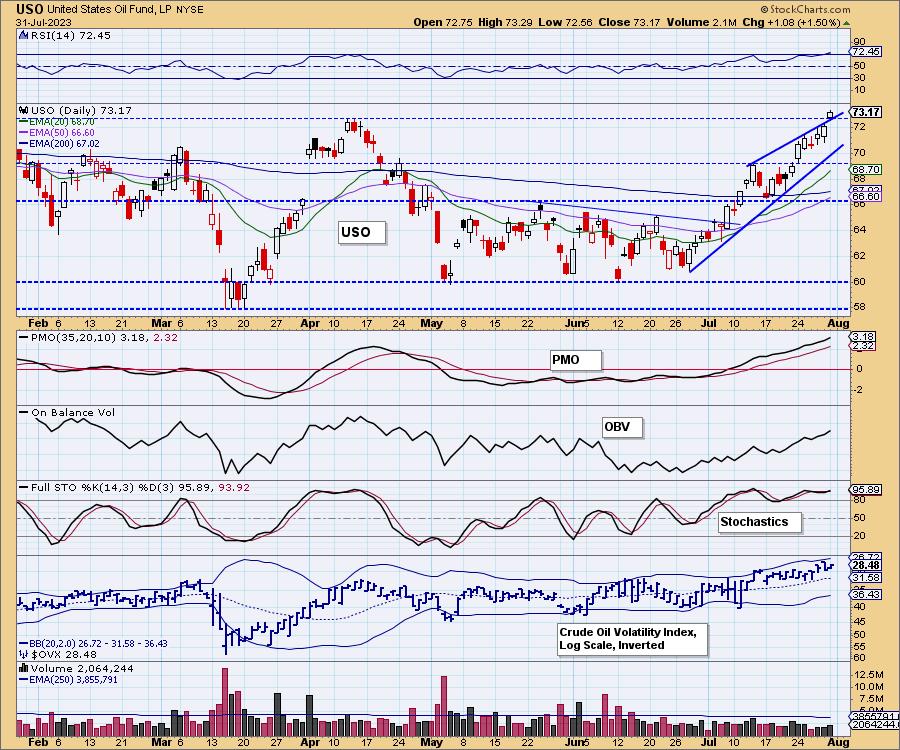Click the Low 72.56 value
This screenshot has width=900, height=750.
pos(565,22)
